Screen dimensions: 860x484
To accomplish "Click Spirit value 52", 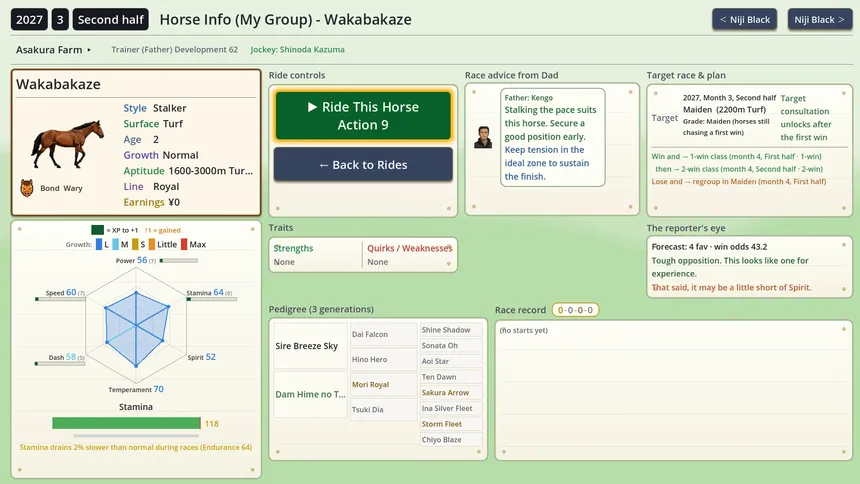I will 211,357.
